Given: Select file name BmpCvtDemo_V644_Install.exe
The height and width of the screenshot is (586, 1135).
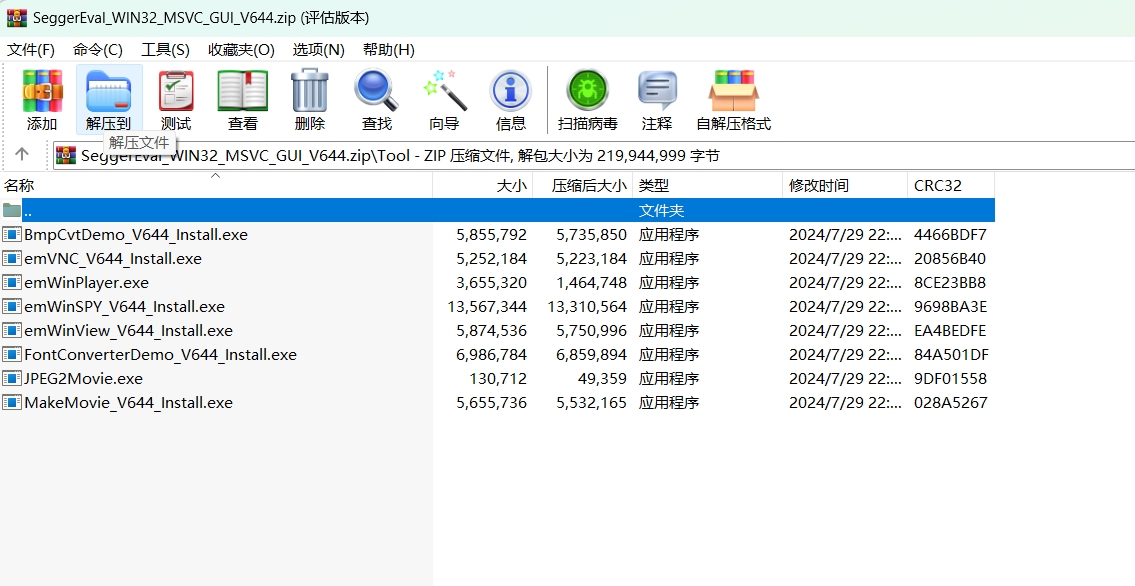Looking at the screenshot, I should click(136, 234).
